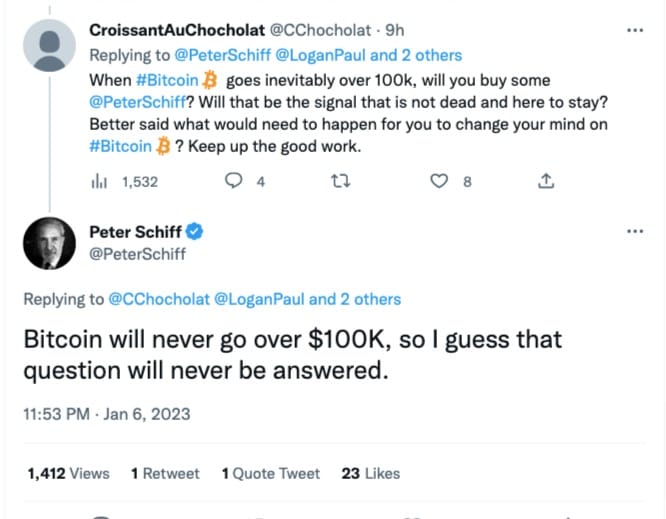Image resolution: width=666 pixels, height=519 pixels.
Task: Open @PeterSchiff mention in tweet body
Action: click(x=138, y=102)
